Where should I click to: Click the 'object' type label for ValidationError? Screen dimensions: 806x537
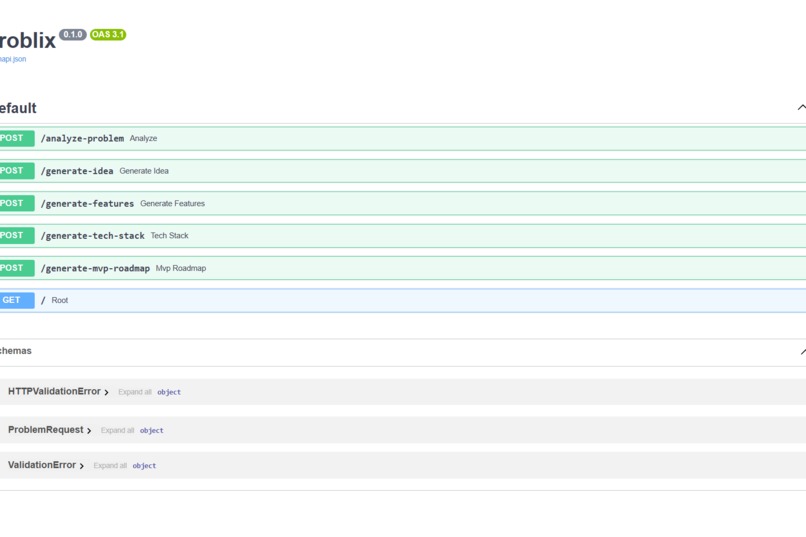pos(144,466)
